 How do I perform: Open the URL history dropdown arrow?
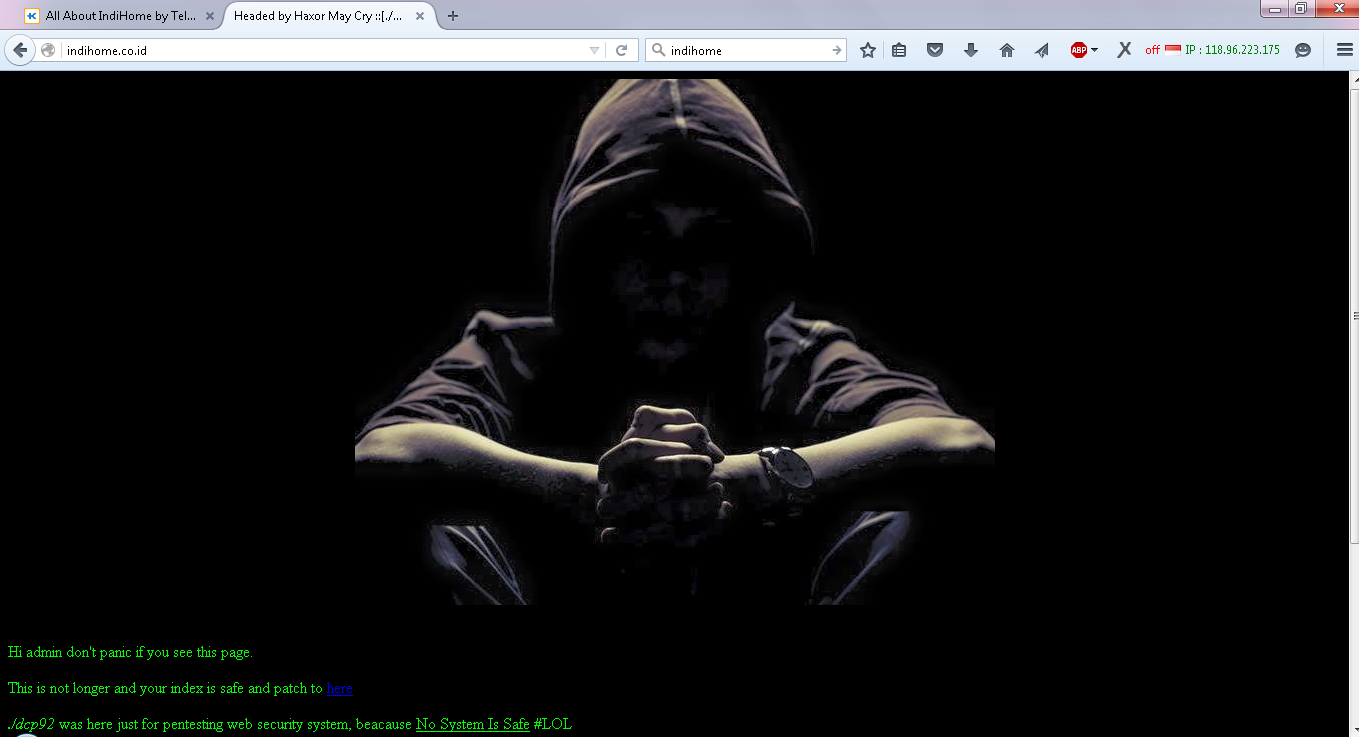595,50
